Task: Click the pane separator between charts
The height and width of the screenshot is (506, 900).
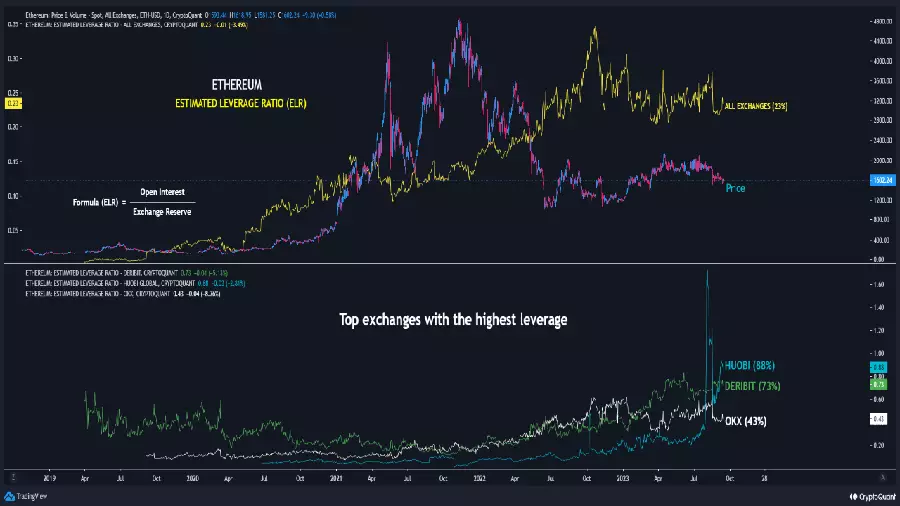Action: tap(450, 263)
